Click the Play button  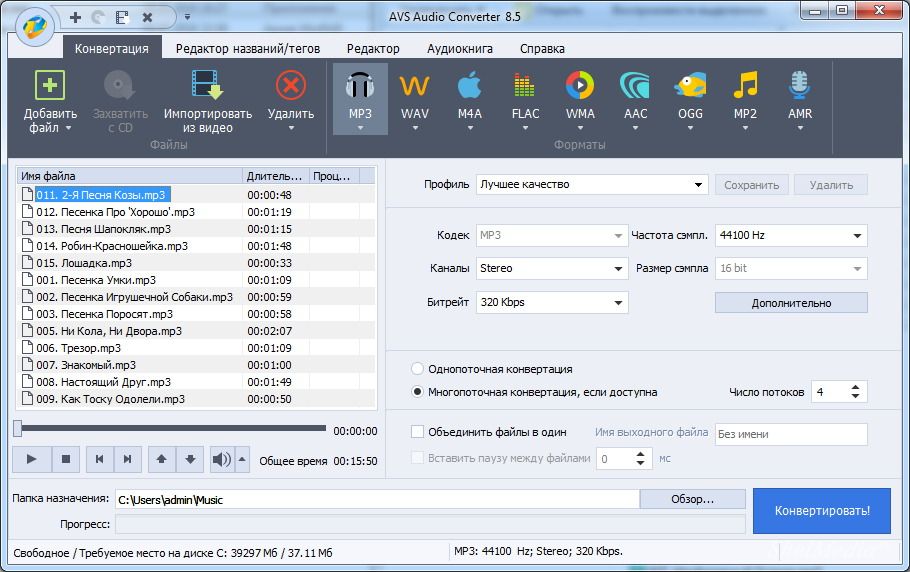tap(32, 459)
